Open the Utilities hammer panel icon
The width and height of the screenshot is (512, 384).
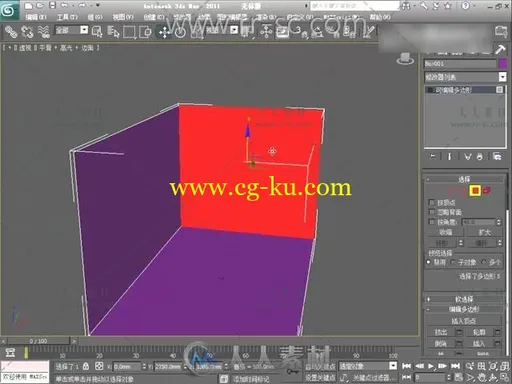[x=500, y=49]
